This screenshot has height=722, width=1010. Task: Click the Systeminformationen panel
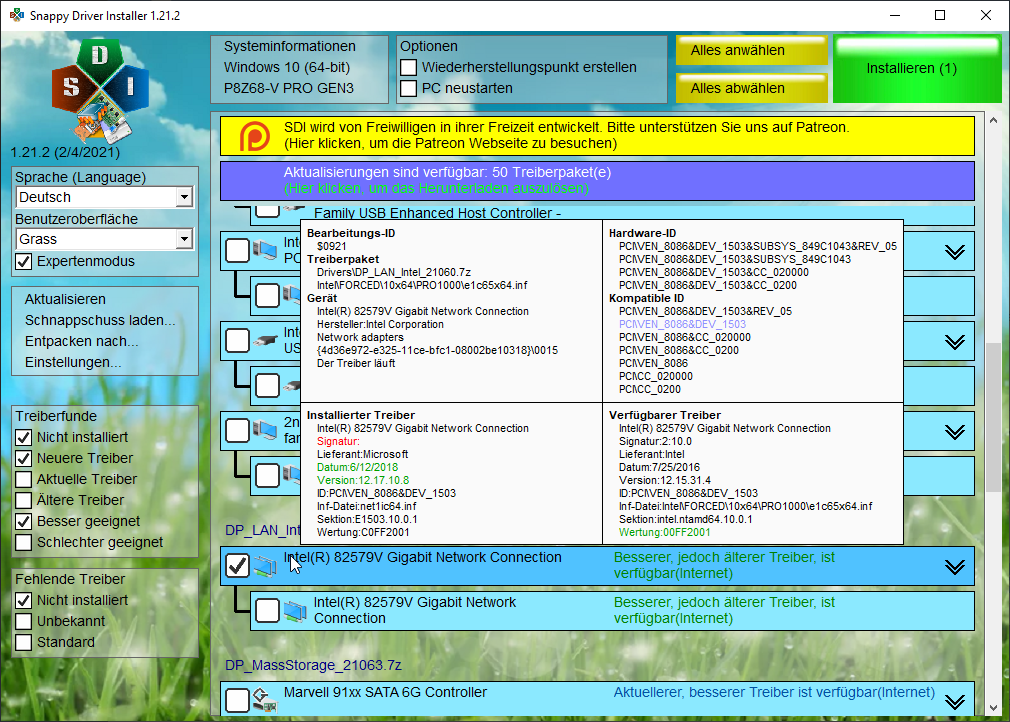coord(300,69)
